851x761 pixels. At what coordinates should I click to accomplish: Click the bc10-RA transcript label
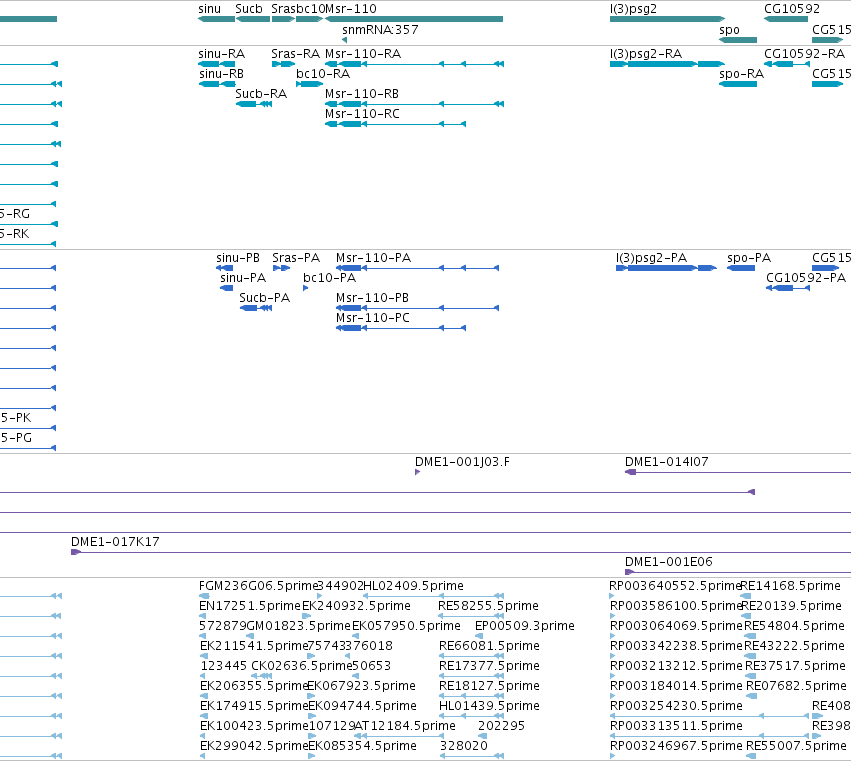(323, 74)
